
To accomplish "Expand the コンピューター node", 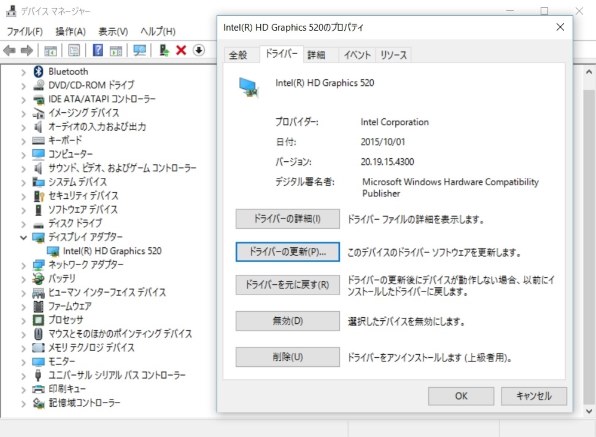I will click(x=23, y=155).
